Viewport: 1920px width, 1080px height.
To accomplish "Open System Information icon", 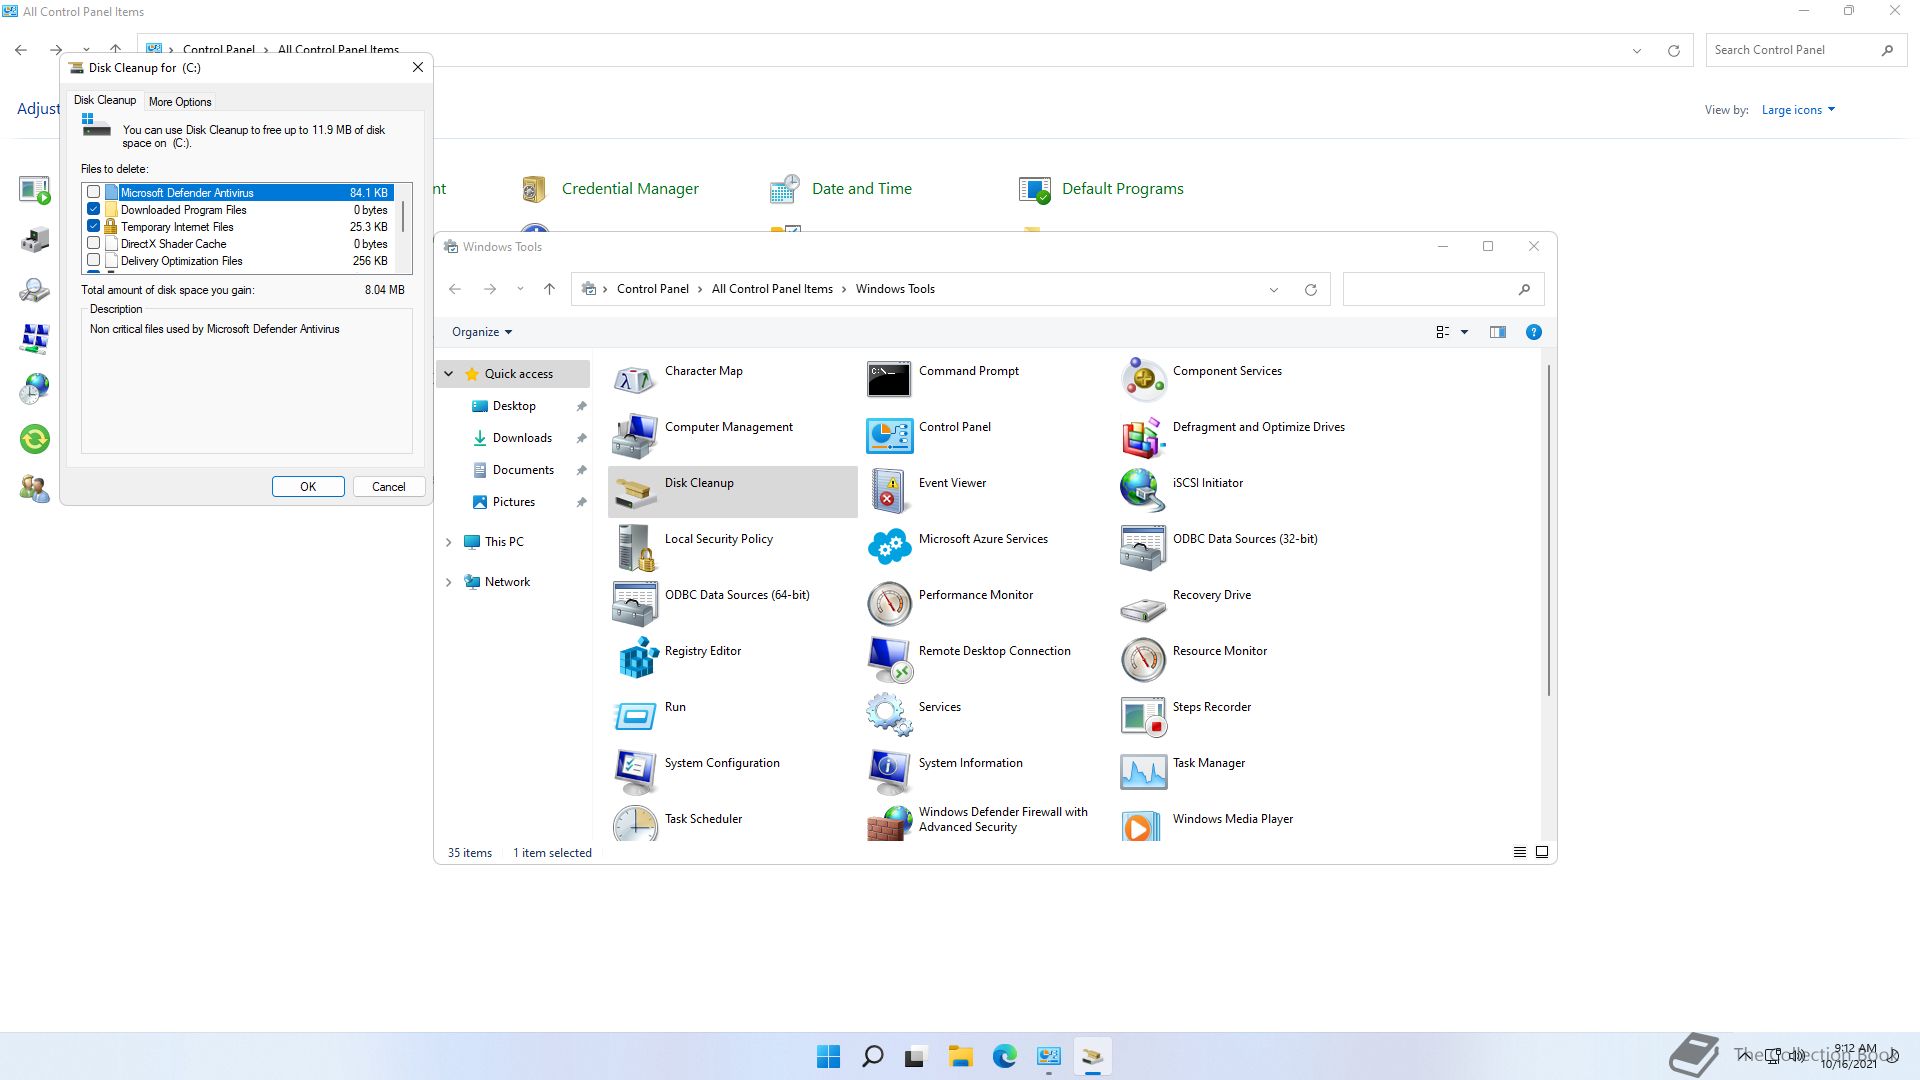I will pyautogui.click(x=889, y=772).
